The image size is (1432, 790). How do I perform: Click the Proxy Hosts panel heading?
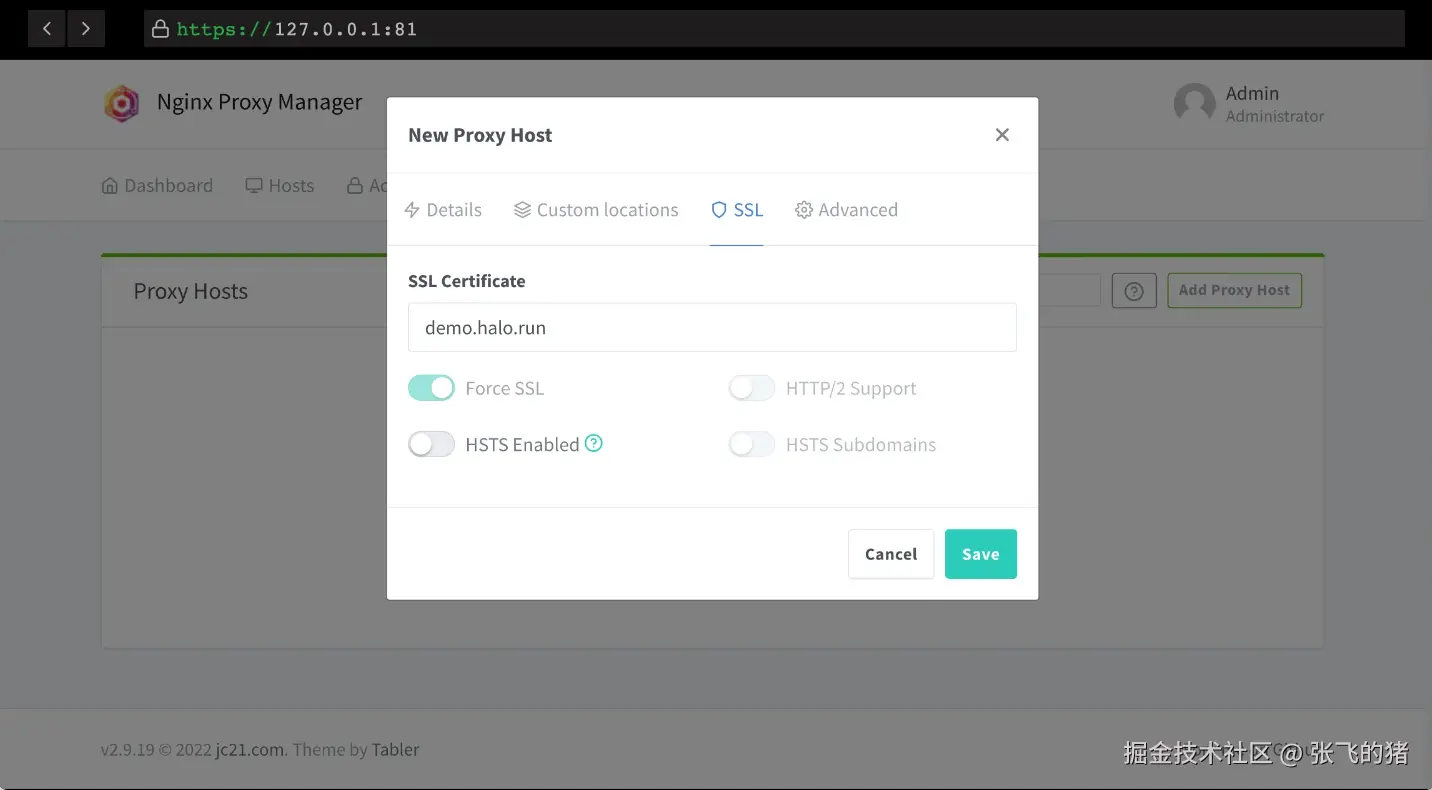point(191,292)
